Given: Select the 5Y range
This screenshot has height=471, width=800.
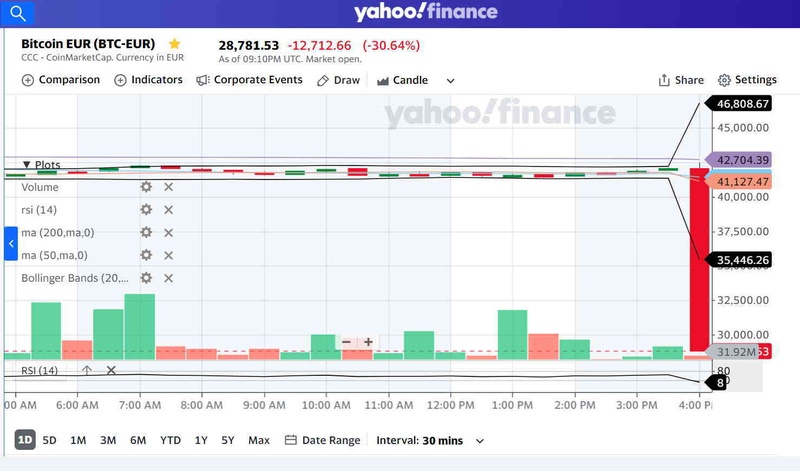Looking at the screenshot, I should [228, 440].
